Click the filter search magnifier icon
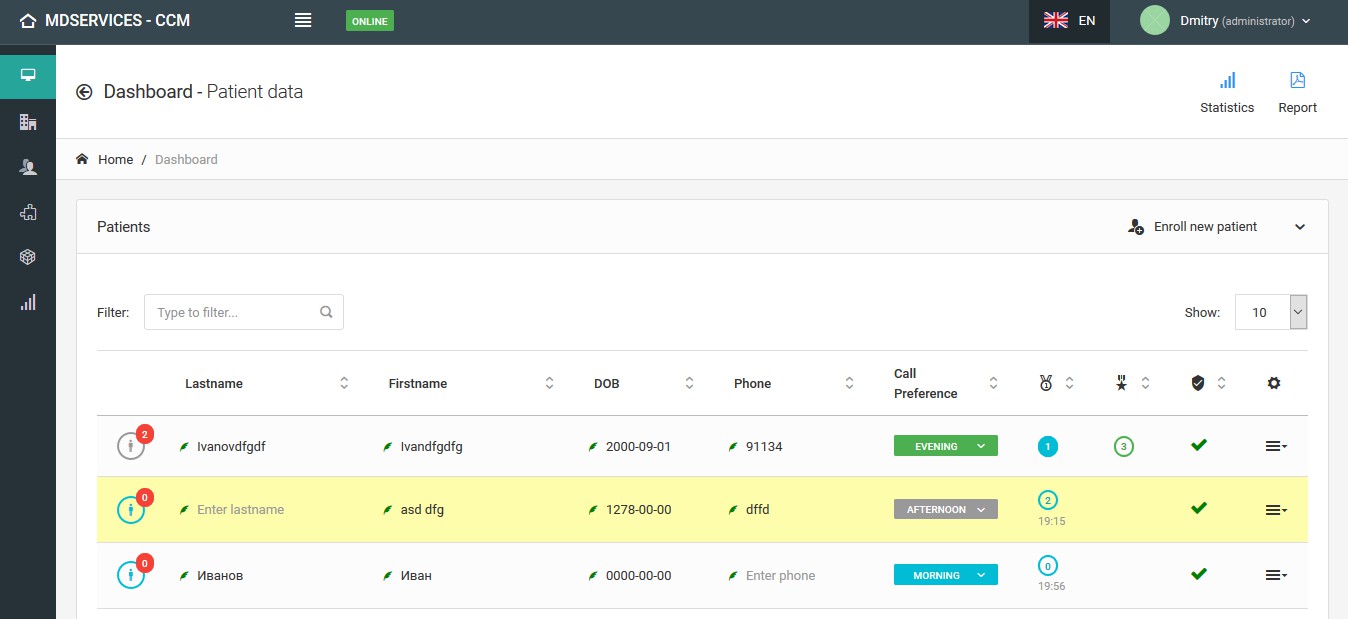Screen dimensions: 1348x619 point(326,312)
